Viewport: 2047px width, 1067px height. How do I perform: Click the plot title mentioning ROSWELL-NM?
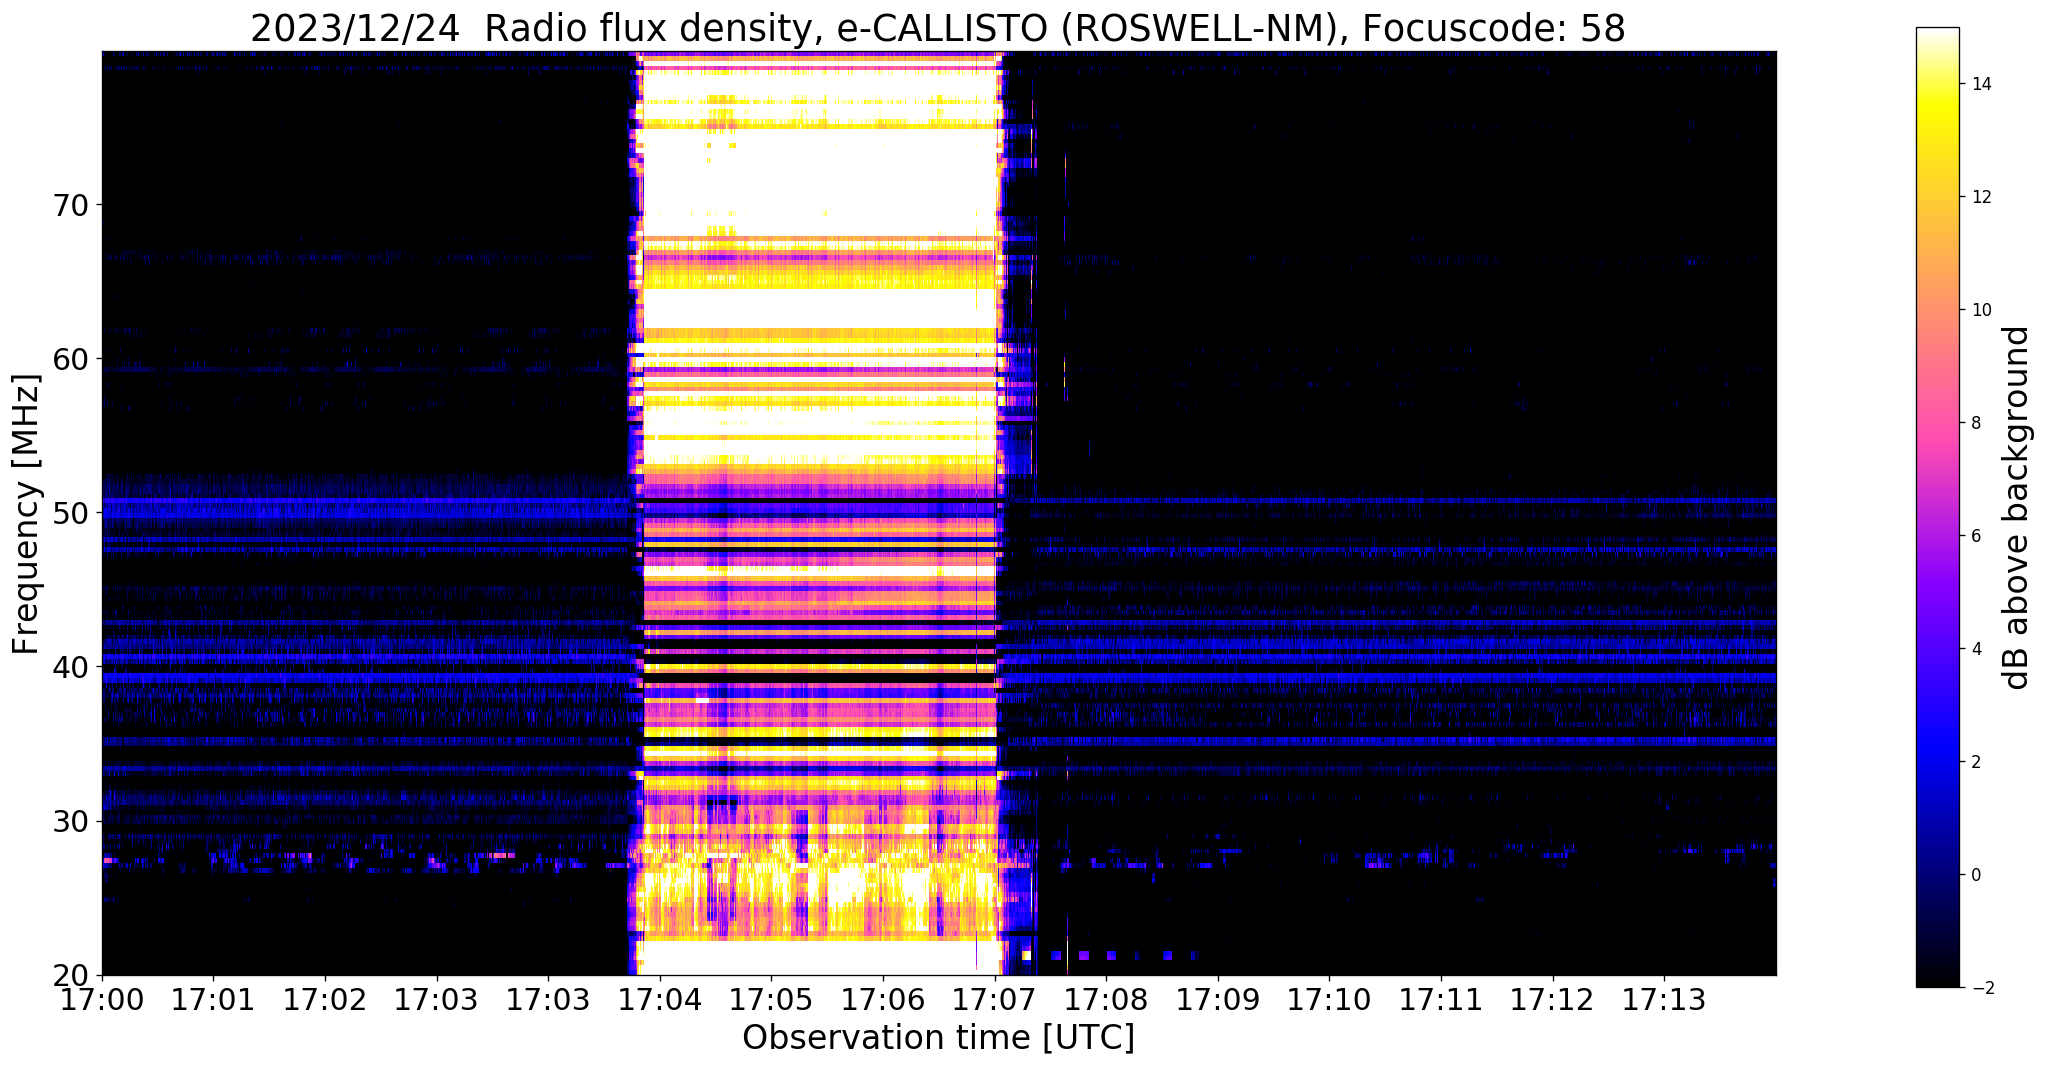938,28
